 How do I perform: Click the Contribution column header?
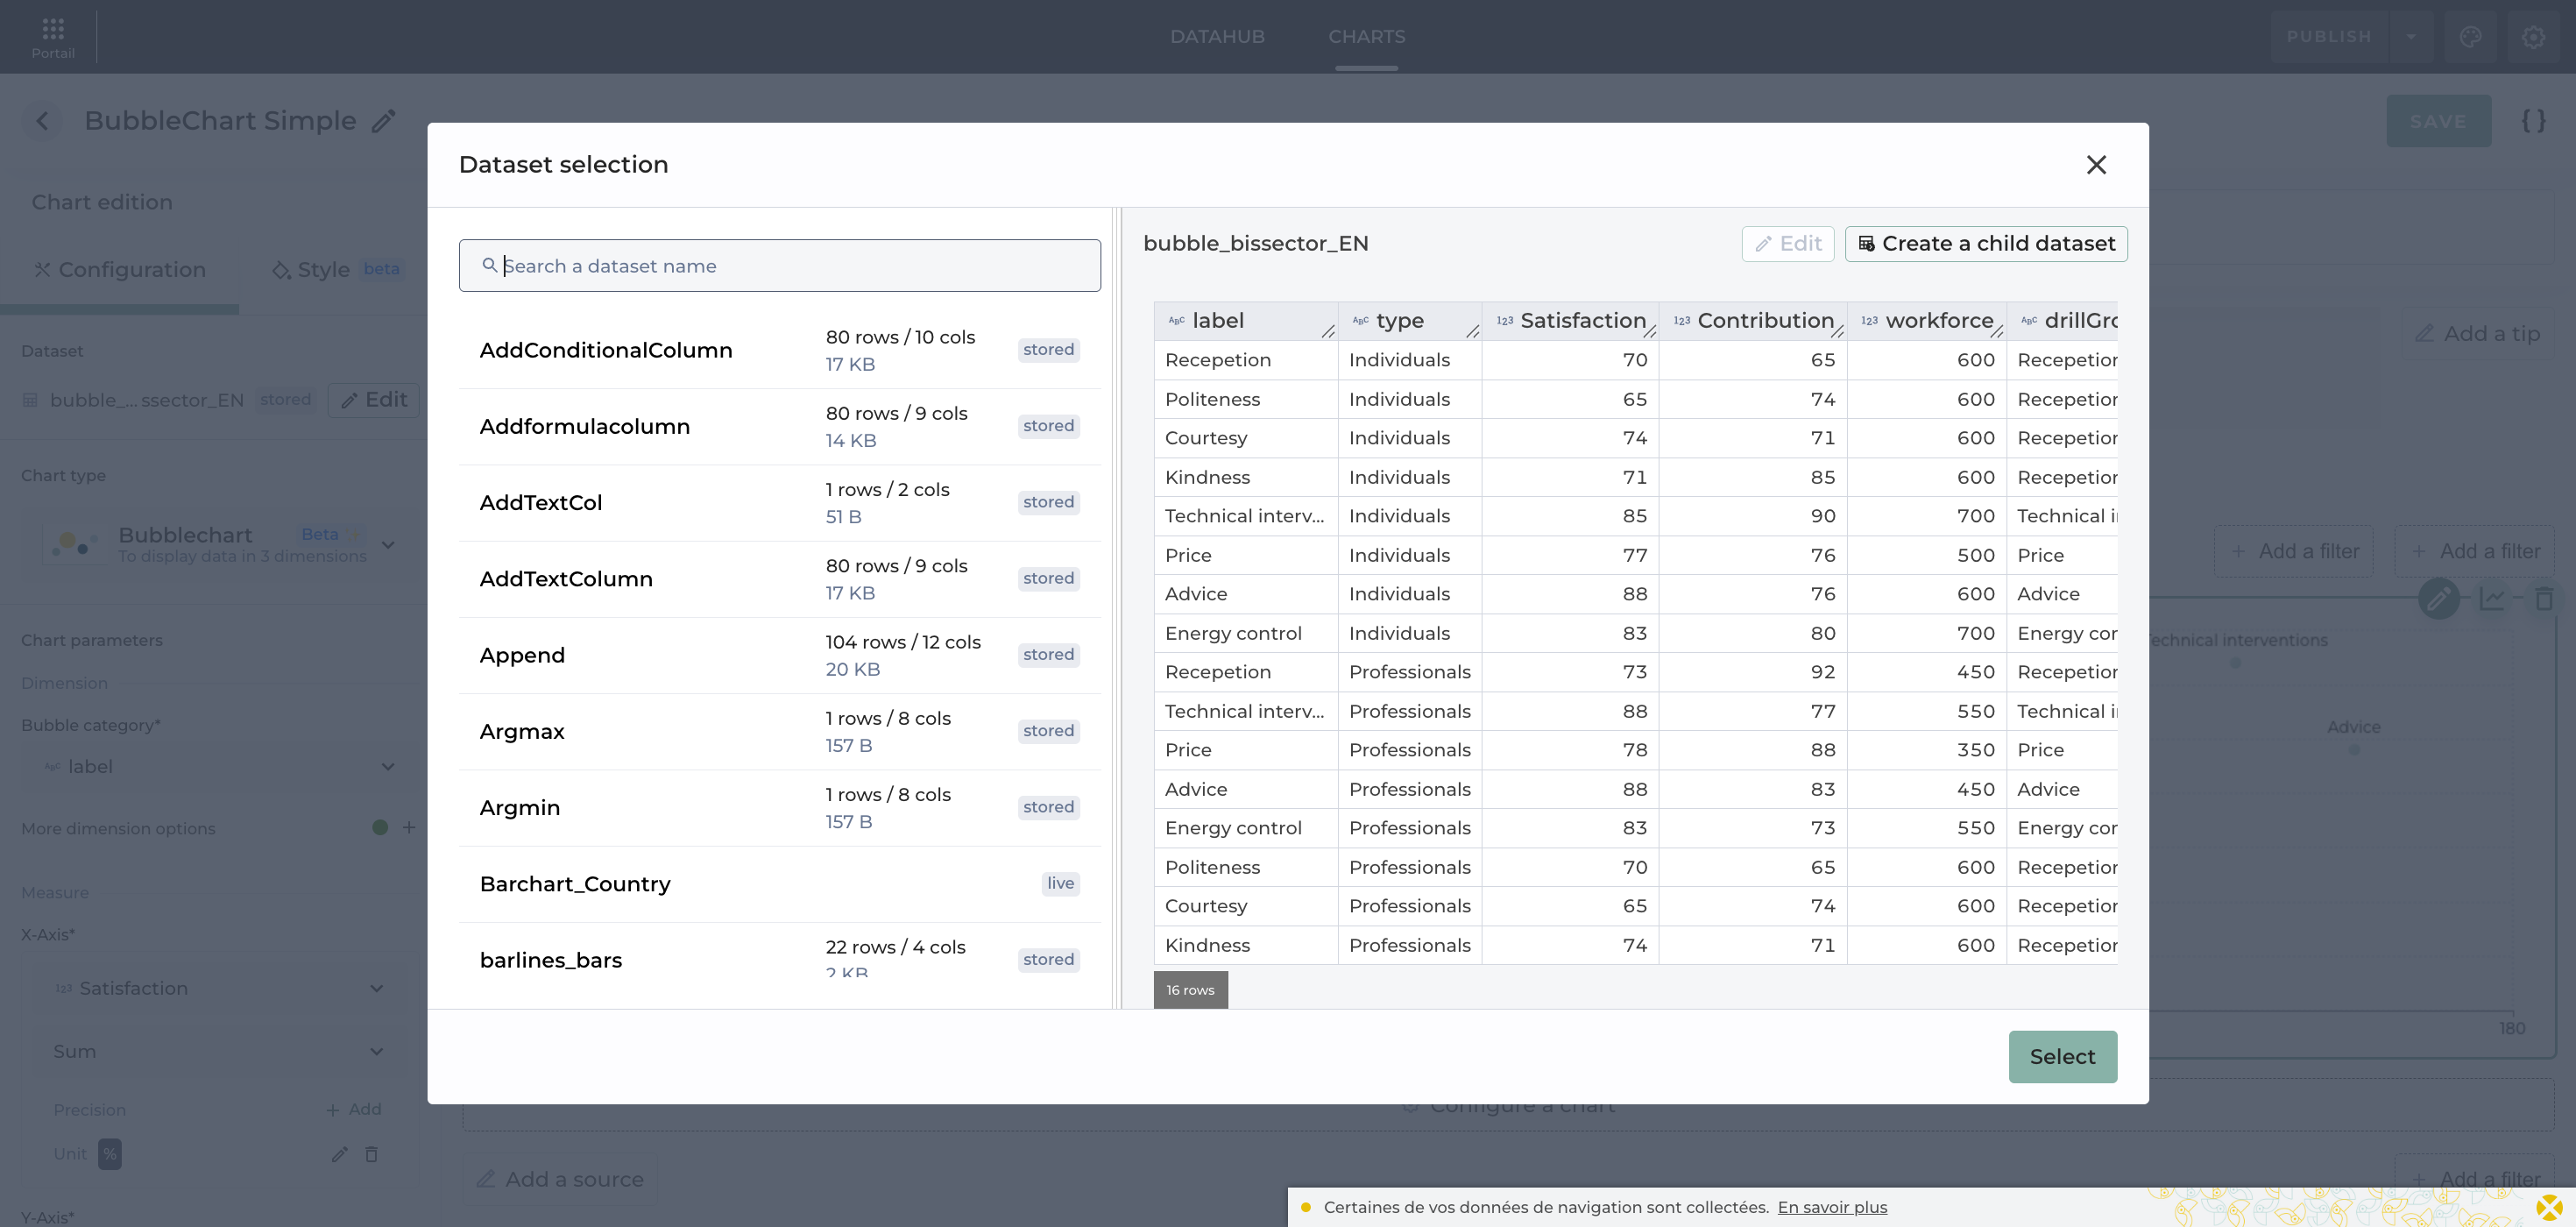click(1752, 321)
